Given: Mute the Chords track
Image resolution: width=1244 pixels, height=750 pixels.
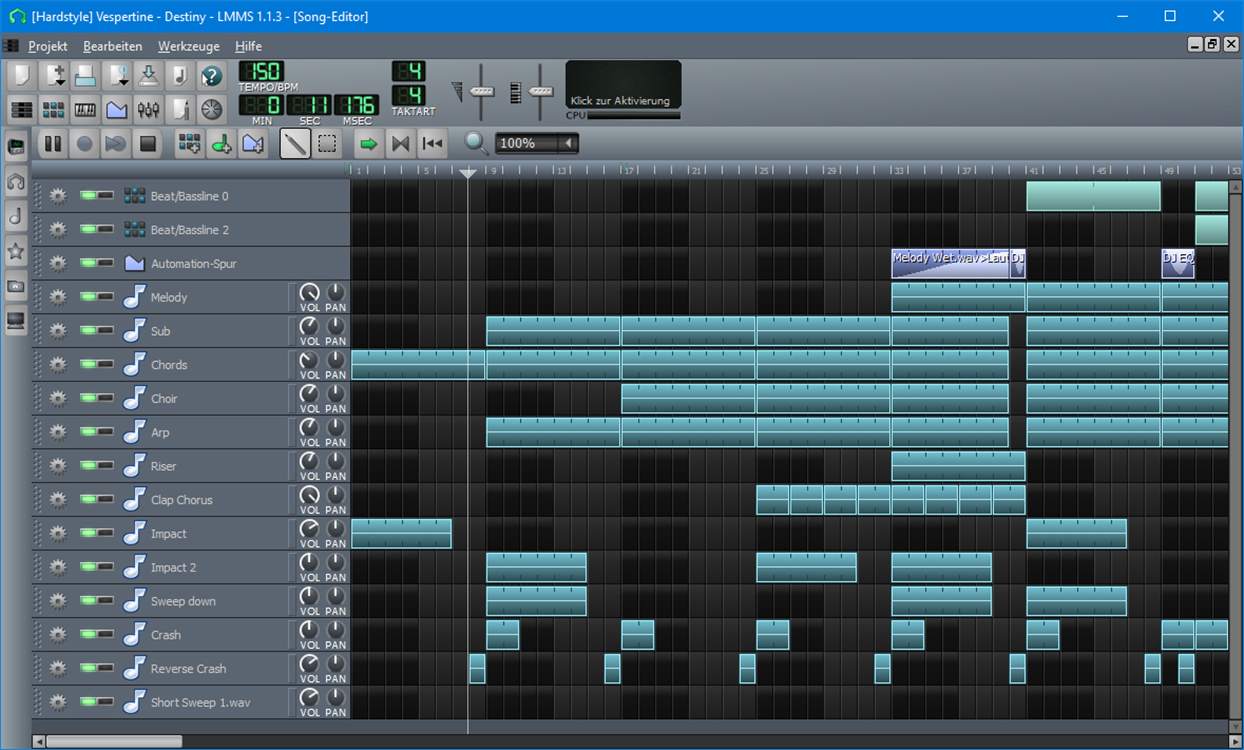Looking at the screenshot, I should (x=88, y=365).
